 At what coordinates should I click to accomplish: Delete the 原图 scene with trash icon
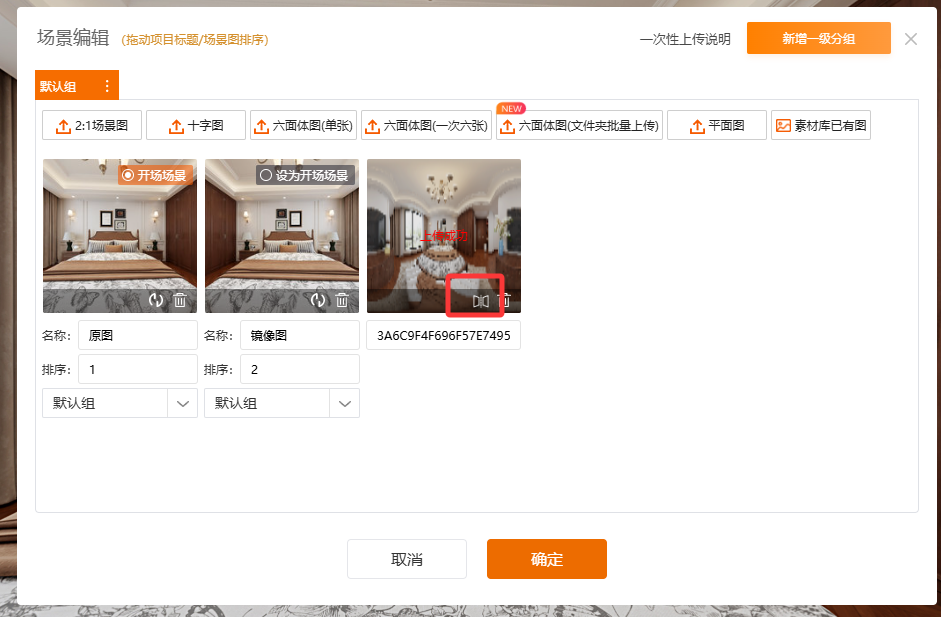[180, 300]
